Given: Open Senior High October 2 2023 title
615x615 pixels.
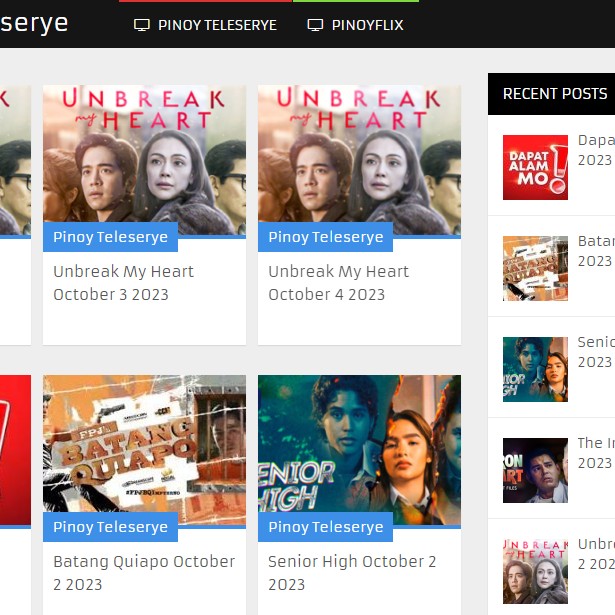Looking at the screenshot, I should pyautogui.click(x=352, y=573).
